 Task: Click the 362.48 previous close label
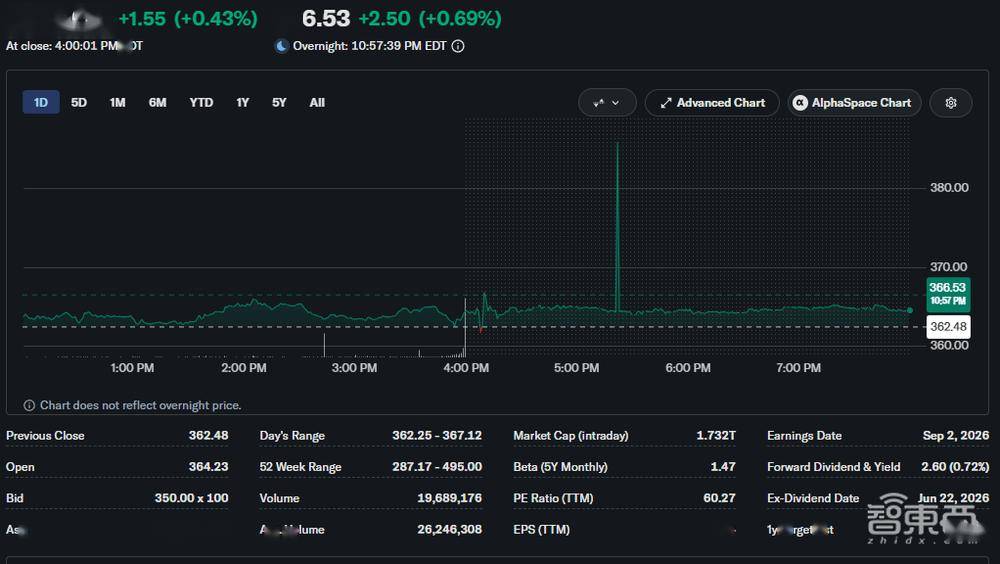coord(948,327)
